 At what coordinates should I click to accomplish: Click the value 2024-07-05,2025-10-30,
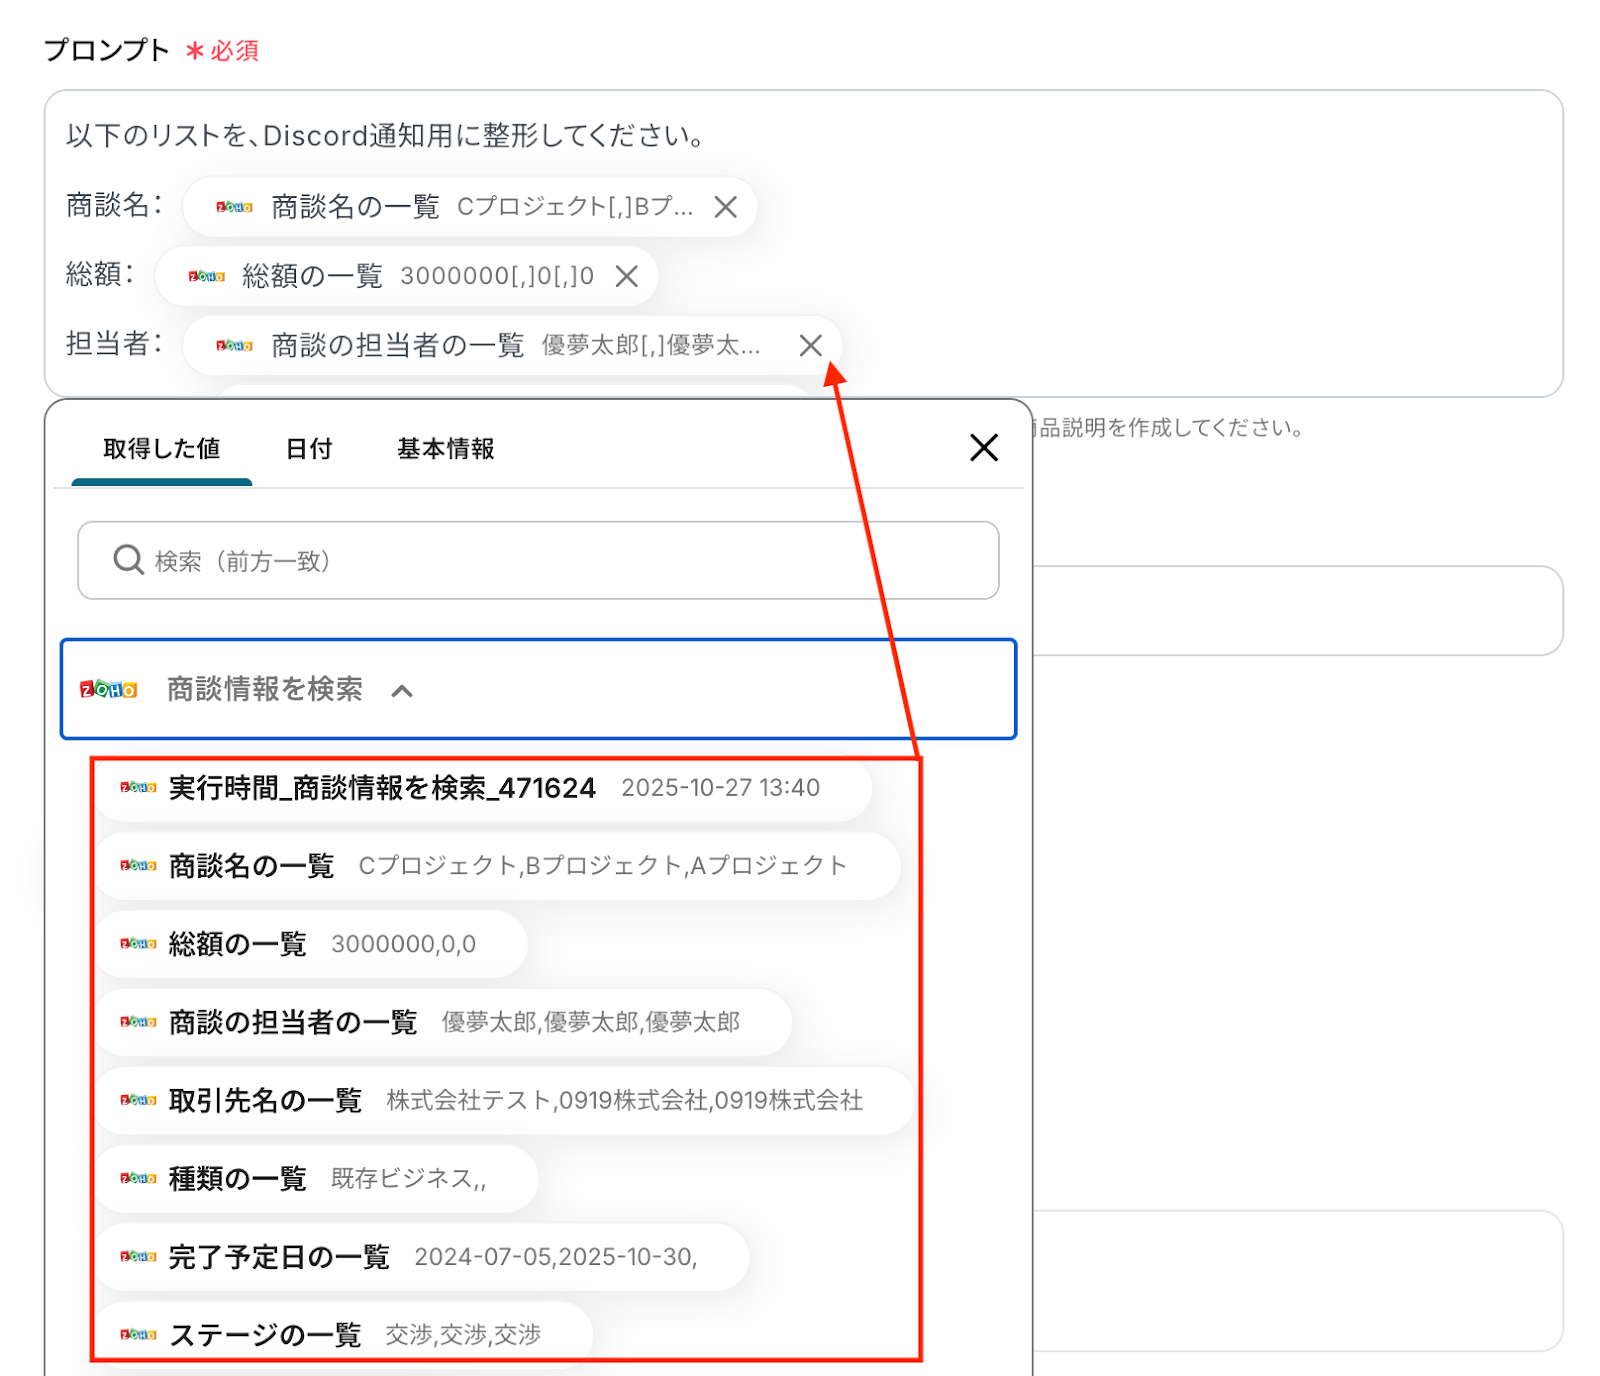pos(556,1257)
